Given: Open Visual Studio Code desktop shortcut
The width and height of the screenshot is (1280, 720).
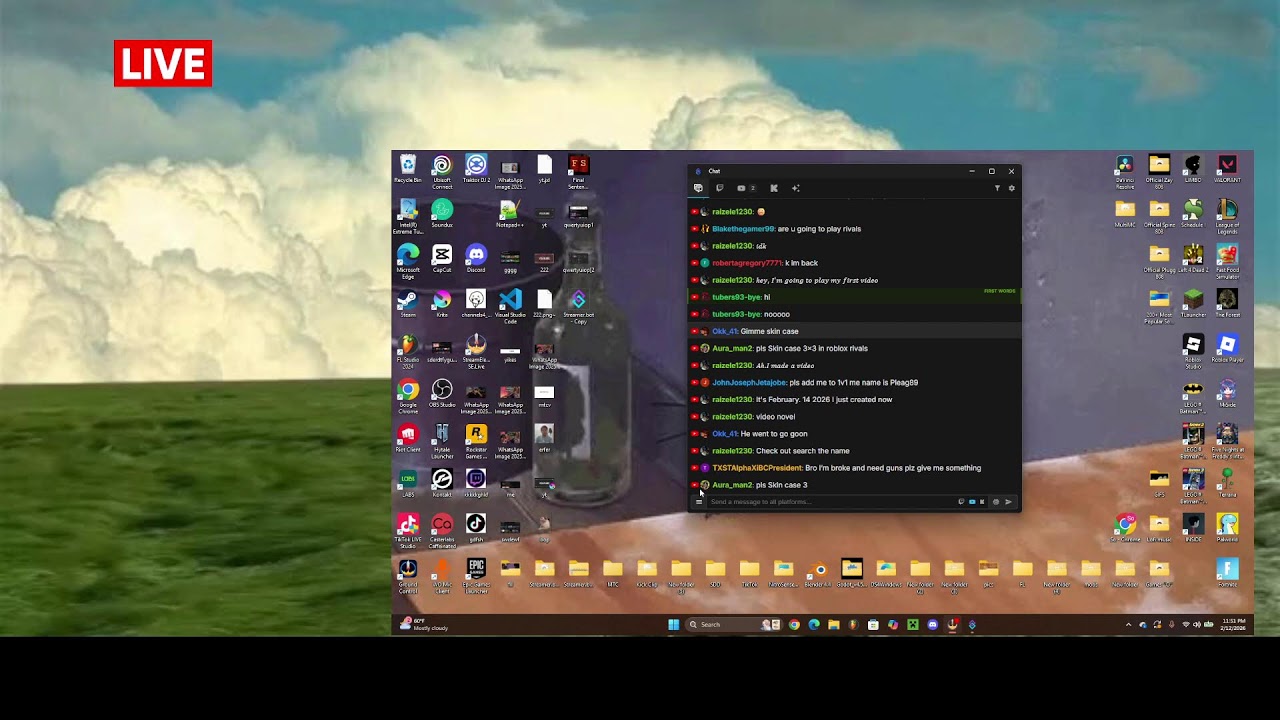Looking at the screenshot, I should pyautogui.click(x=510, y=305).
